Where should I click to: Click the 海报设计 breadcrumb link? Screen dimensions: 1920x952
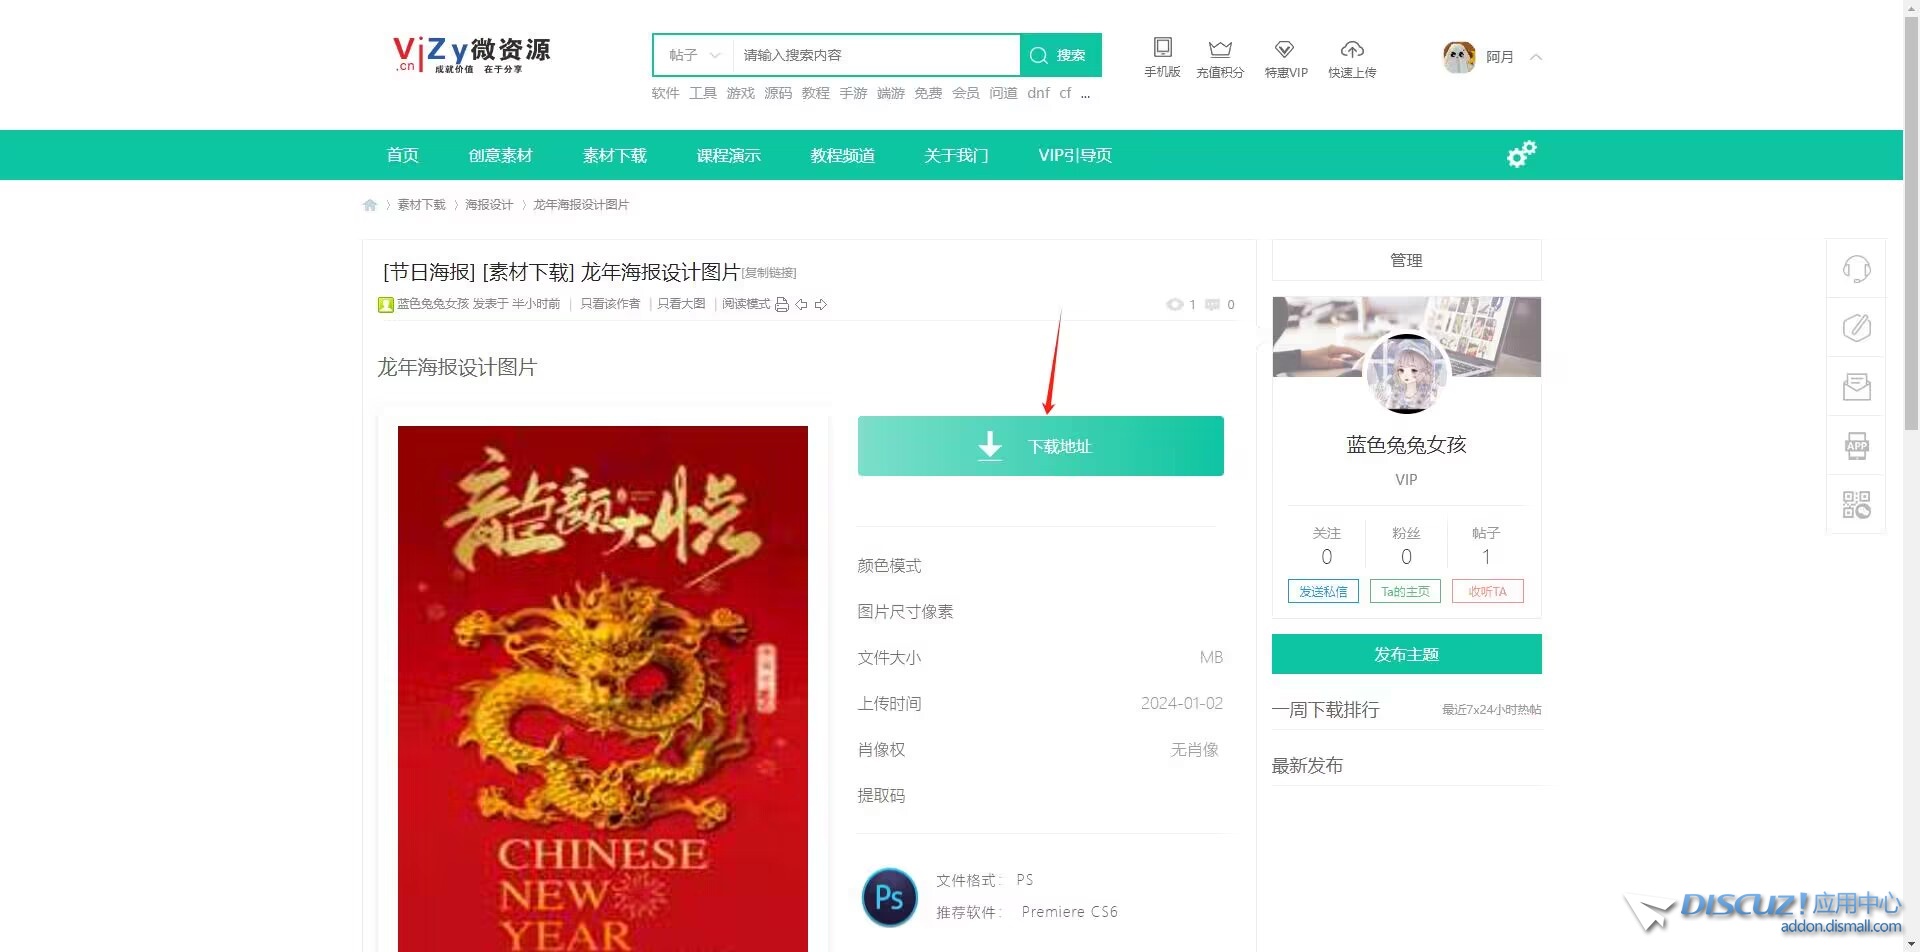click(489, 205)
